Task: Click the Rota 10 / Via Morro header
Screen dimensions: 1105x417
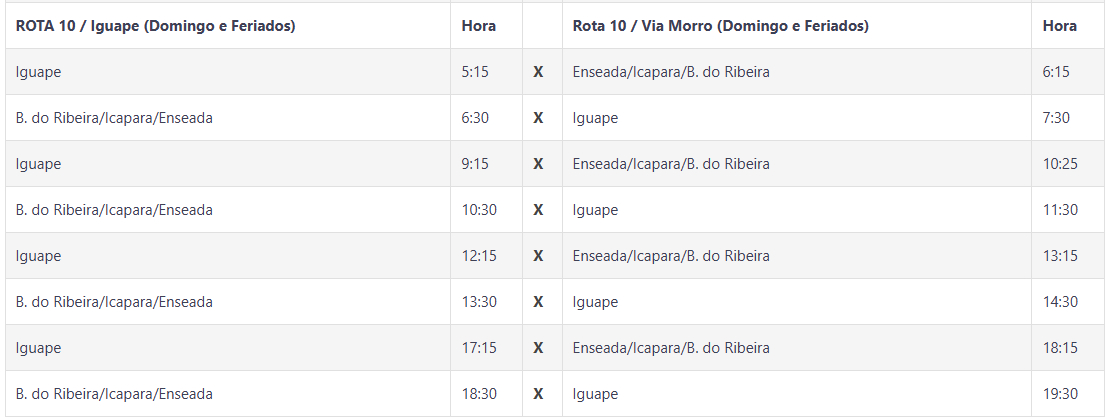Action: pos(720,26)
